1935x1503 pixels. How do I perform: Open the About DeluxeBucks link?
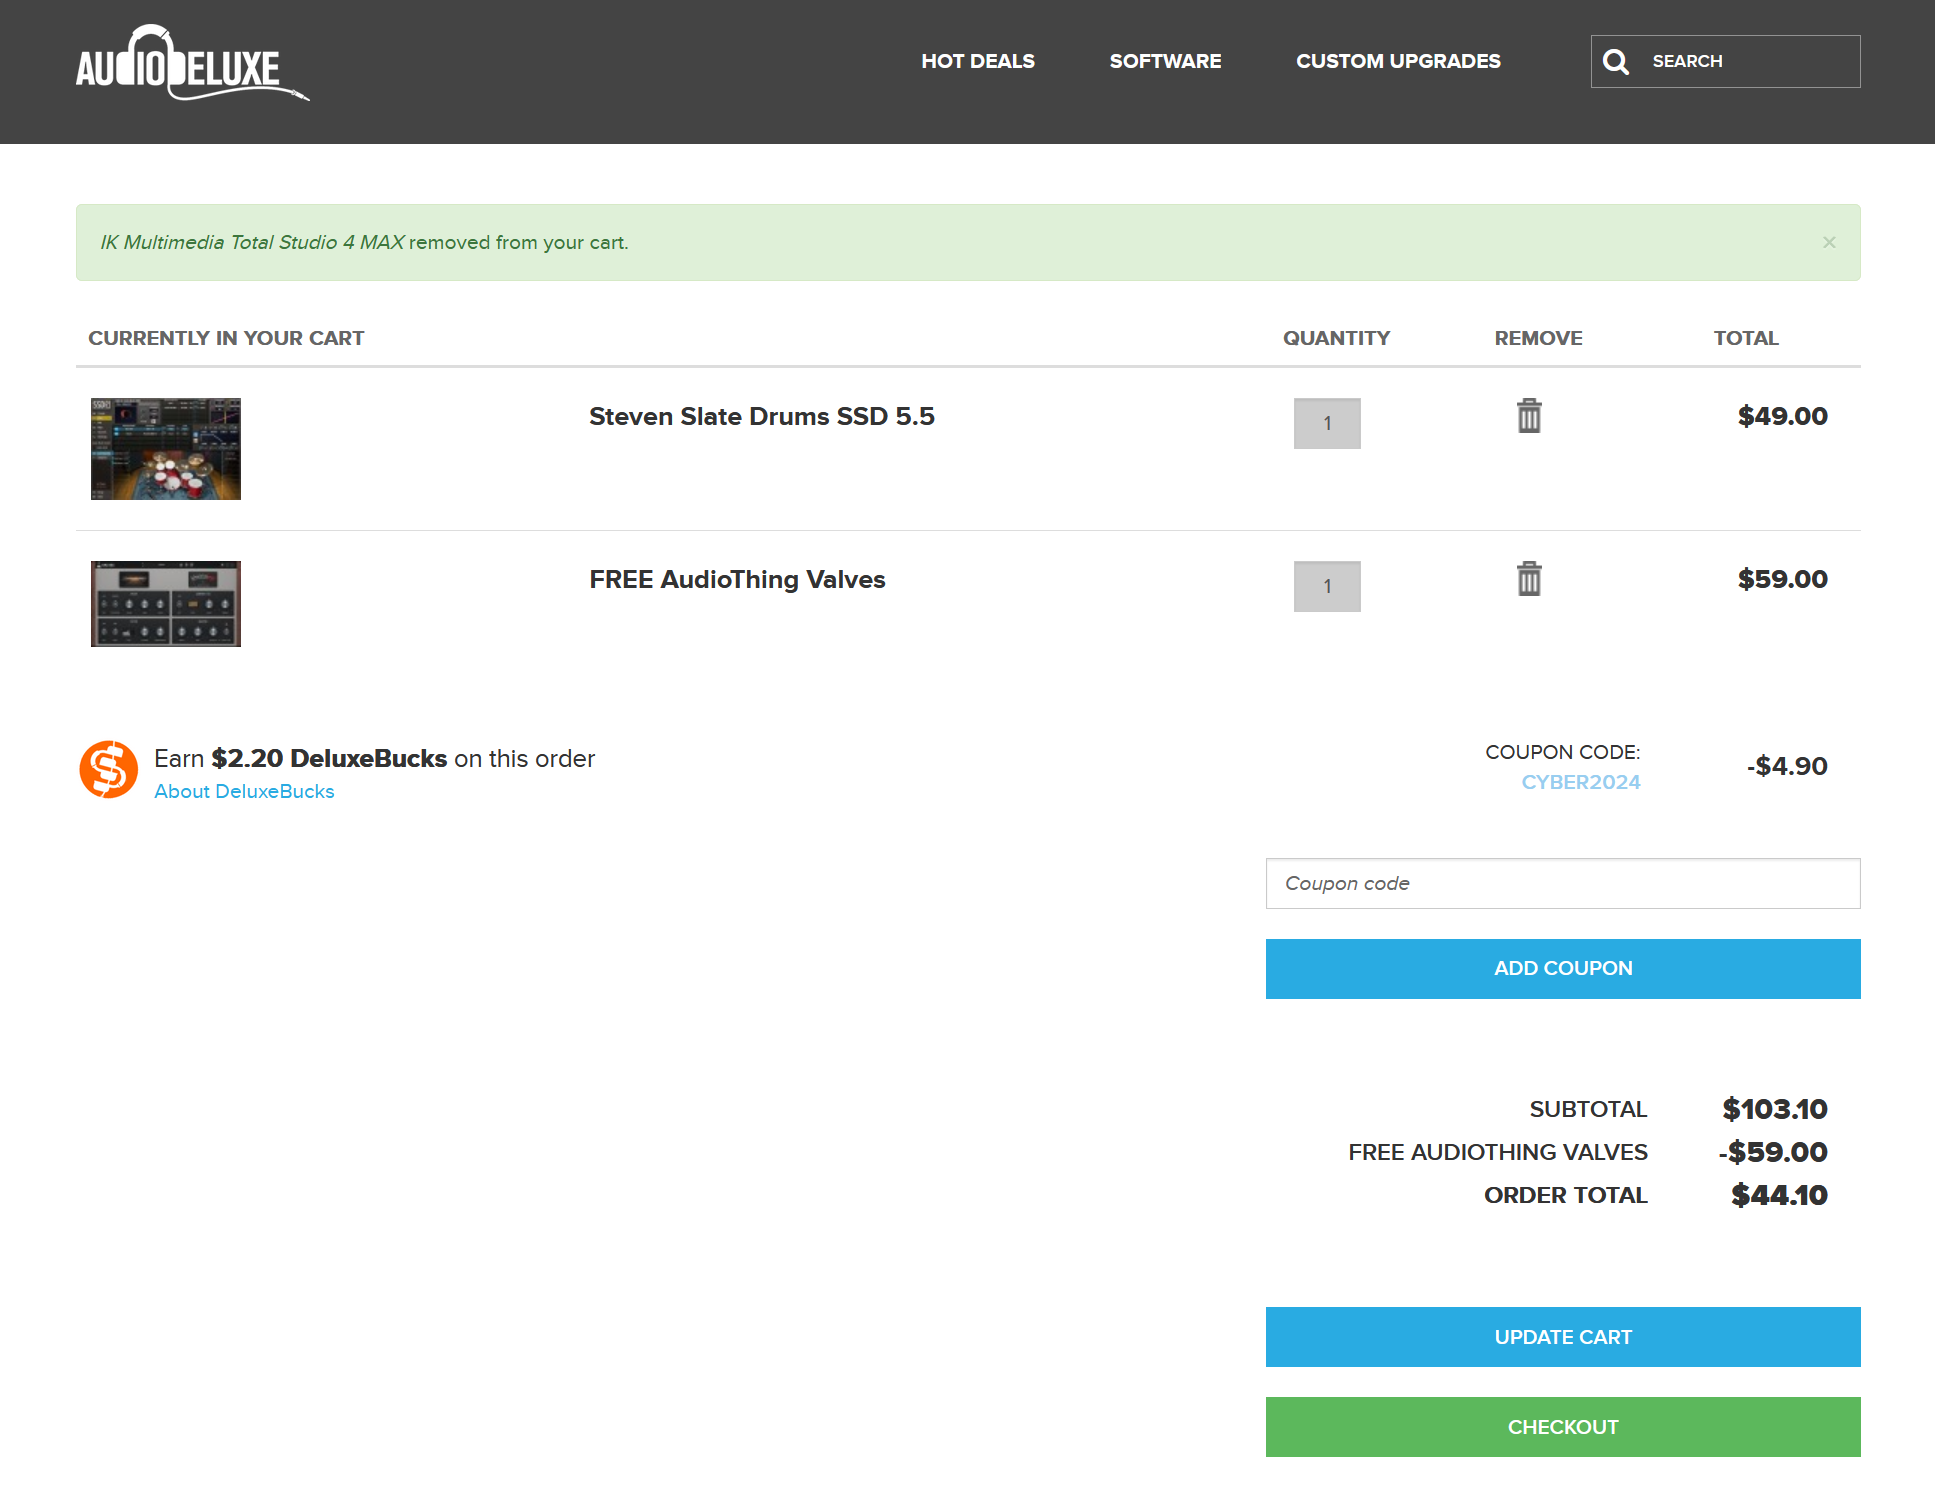[244, 791]
